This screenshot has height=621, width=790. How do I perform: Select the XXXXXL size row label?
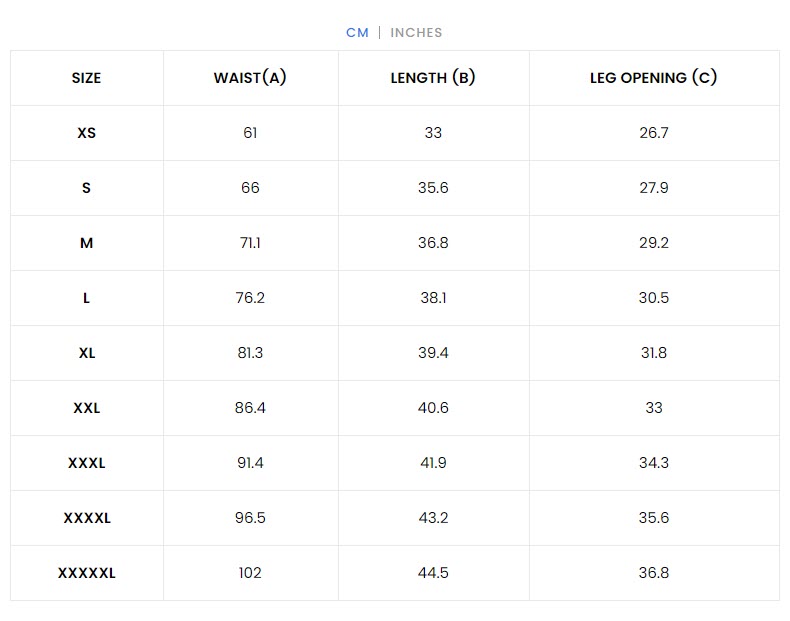[87, 573]
